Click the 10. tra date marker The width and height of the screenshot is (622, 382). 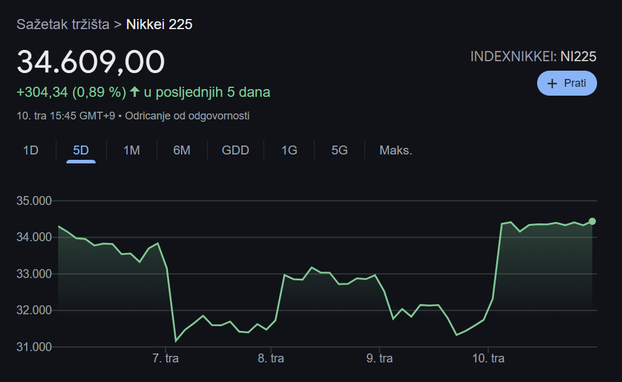tap(488, 359)
